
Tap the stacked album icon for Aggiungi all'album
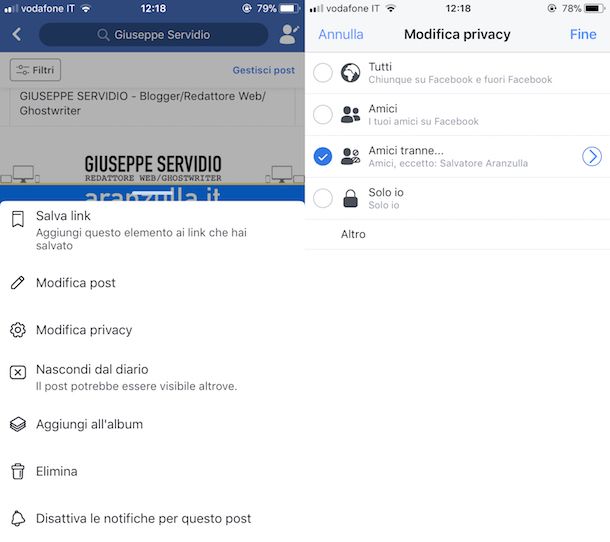point(18,424)
